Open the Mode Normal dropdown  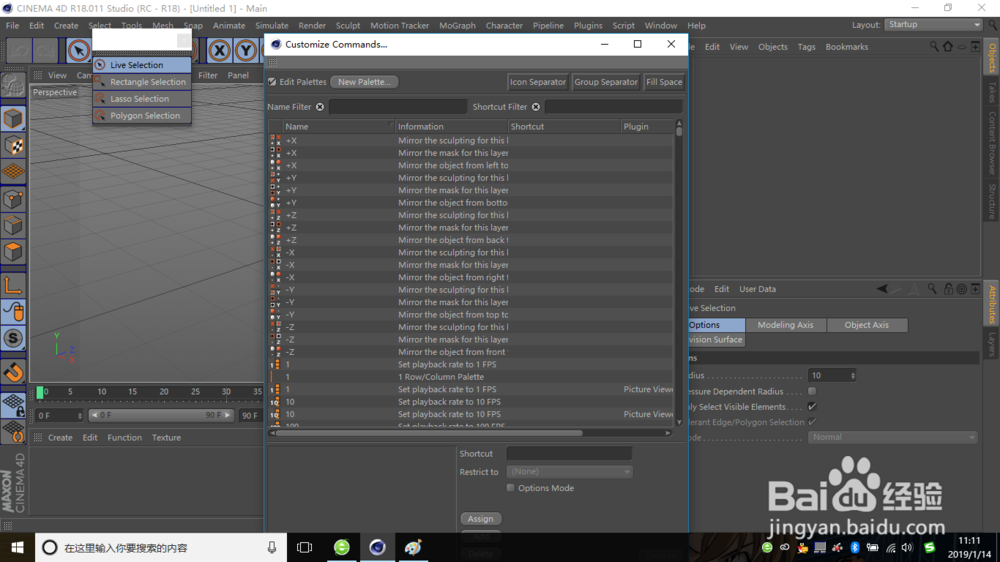click(x=892, y=437)
